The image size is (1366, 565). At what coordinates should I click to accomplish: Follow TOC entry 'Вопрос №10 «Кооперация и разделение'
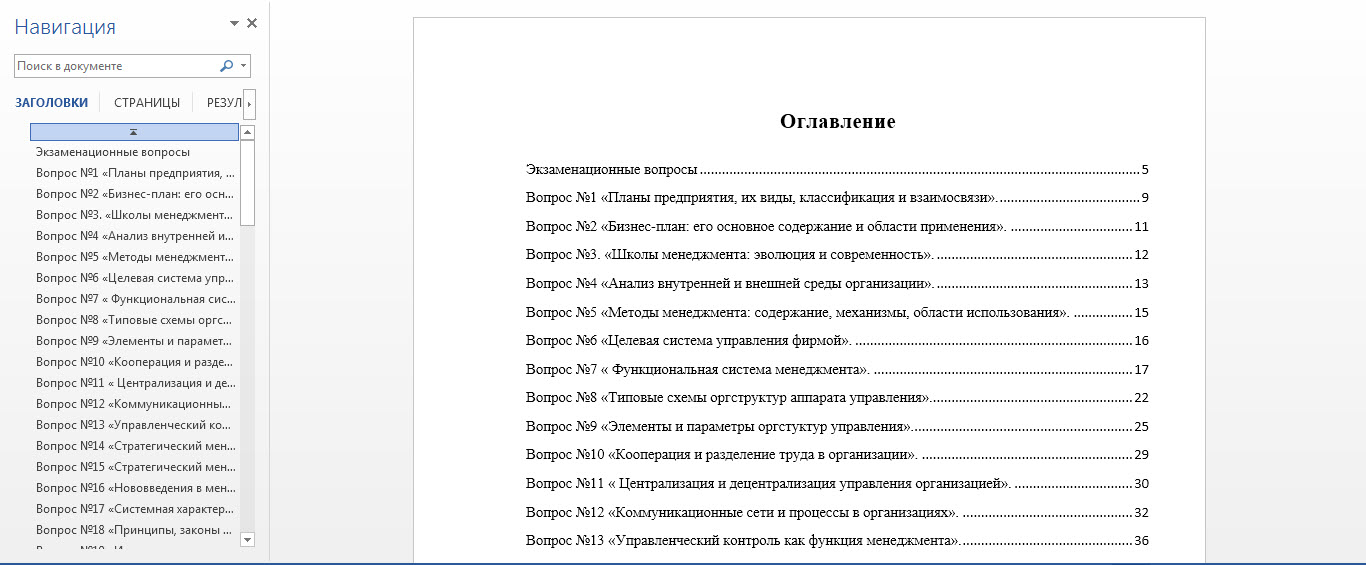point(838,455)
